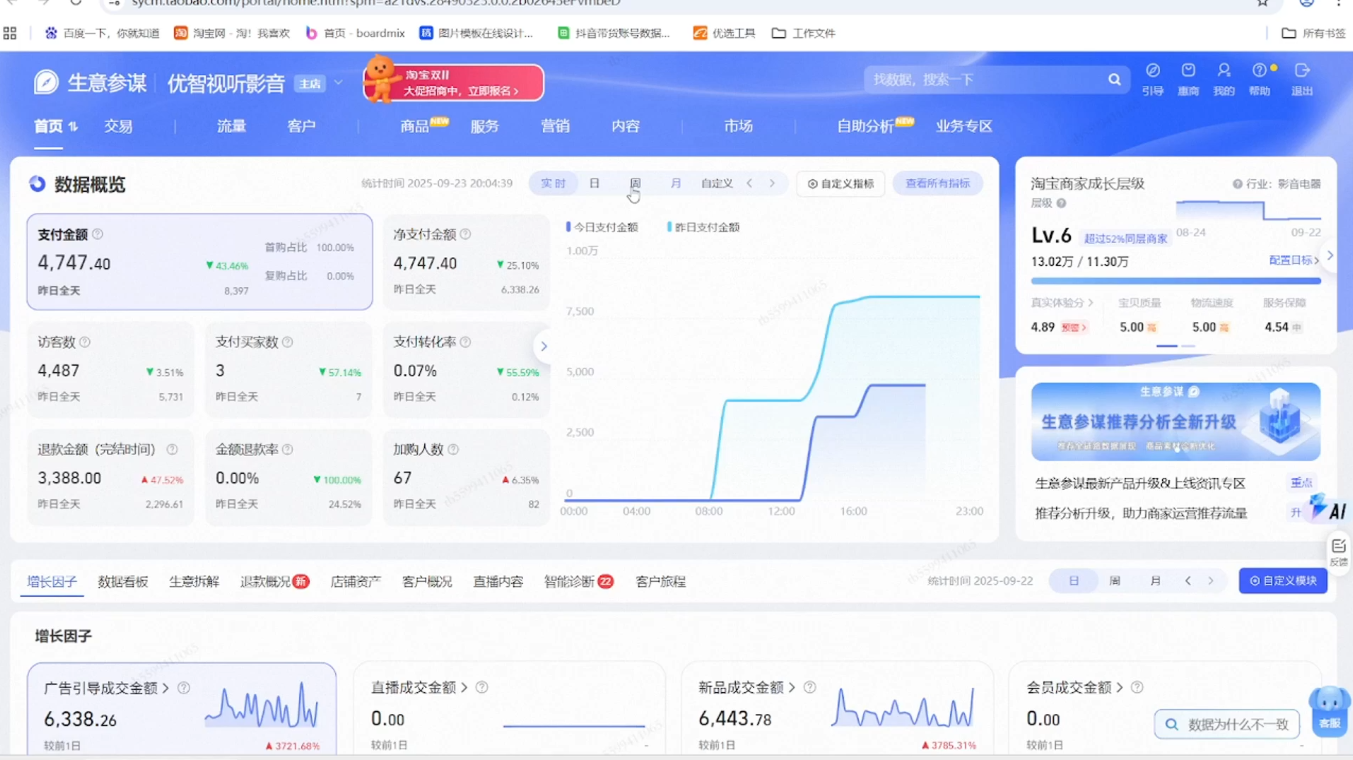Open 我的 profile icon
This screenshot has height=760, width=1353.
(x=1223, y=71)
